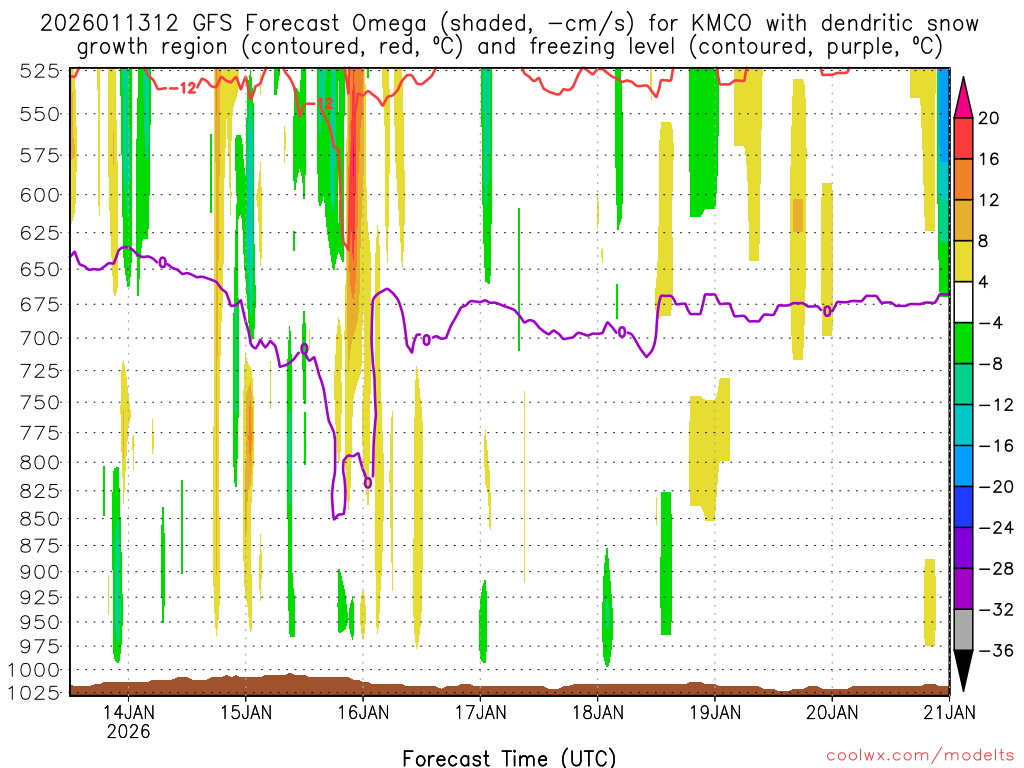Click the yellow 4–8 colorbar segment

(x=963, y=261)
